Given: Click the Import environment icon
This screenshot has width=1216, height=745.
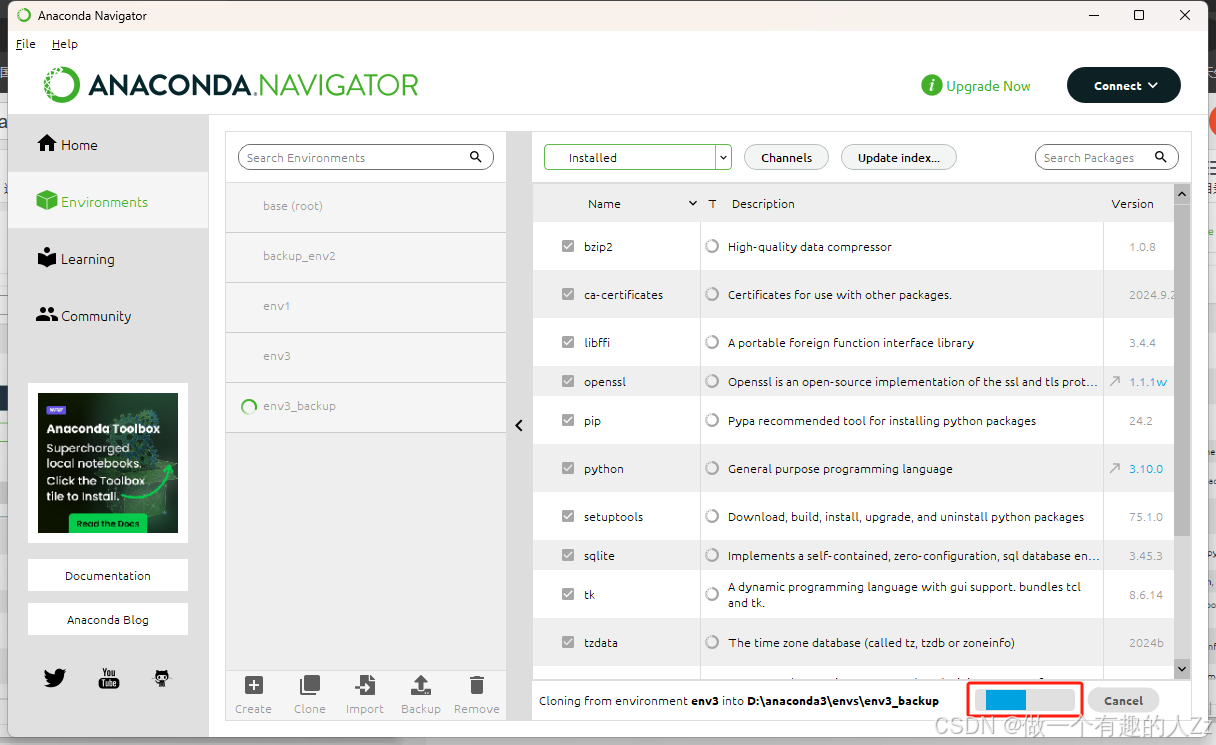Looking at the screenshot, I should coord(365,685).
